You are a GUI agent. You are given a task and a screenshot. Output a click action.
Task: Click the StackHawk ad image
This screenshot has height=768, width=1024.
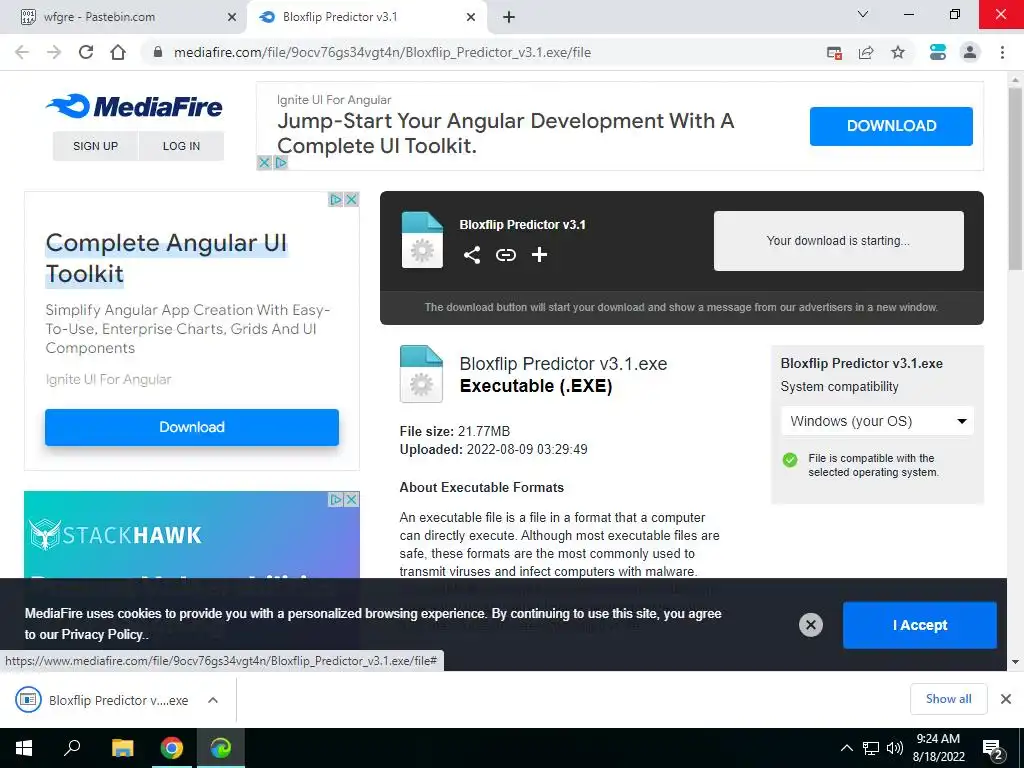pyautogui.click(x=192, y=534)
